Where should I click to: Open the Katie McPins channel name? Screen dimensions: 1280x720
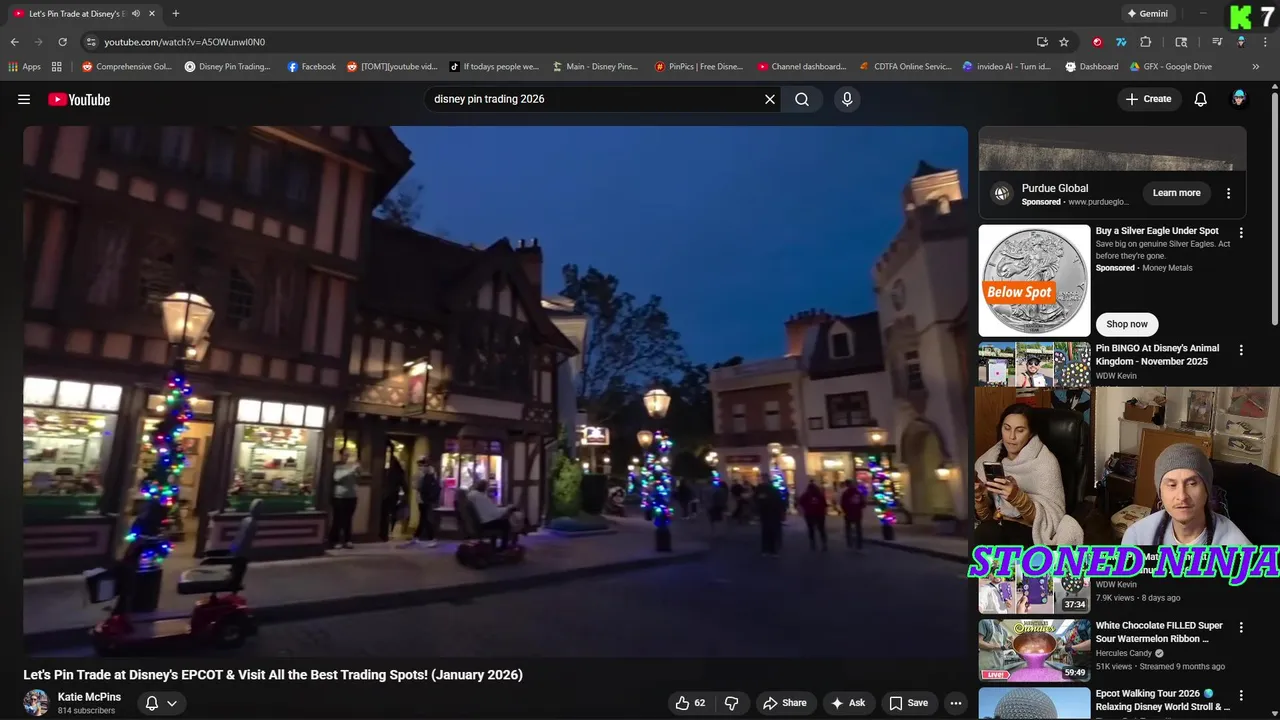tap(89, 697)
